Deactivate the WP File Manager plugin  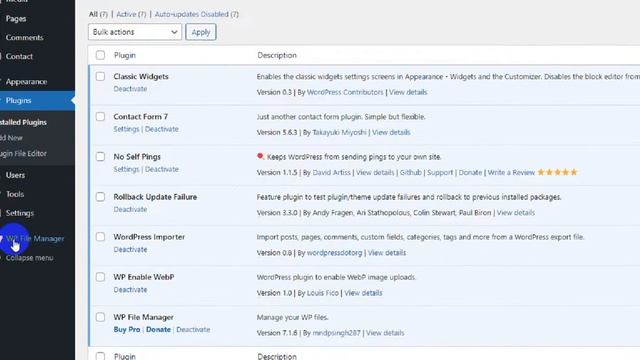(193, 329)
